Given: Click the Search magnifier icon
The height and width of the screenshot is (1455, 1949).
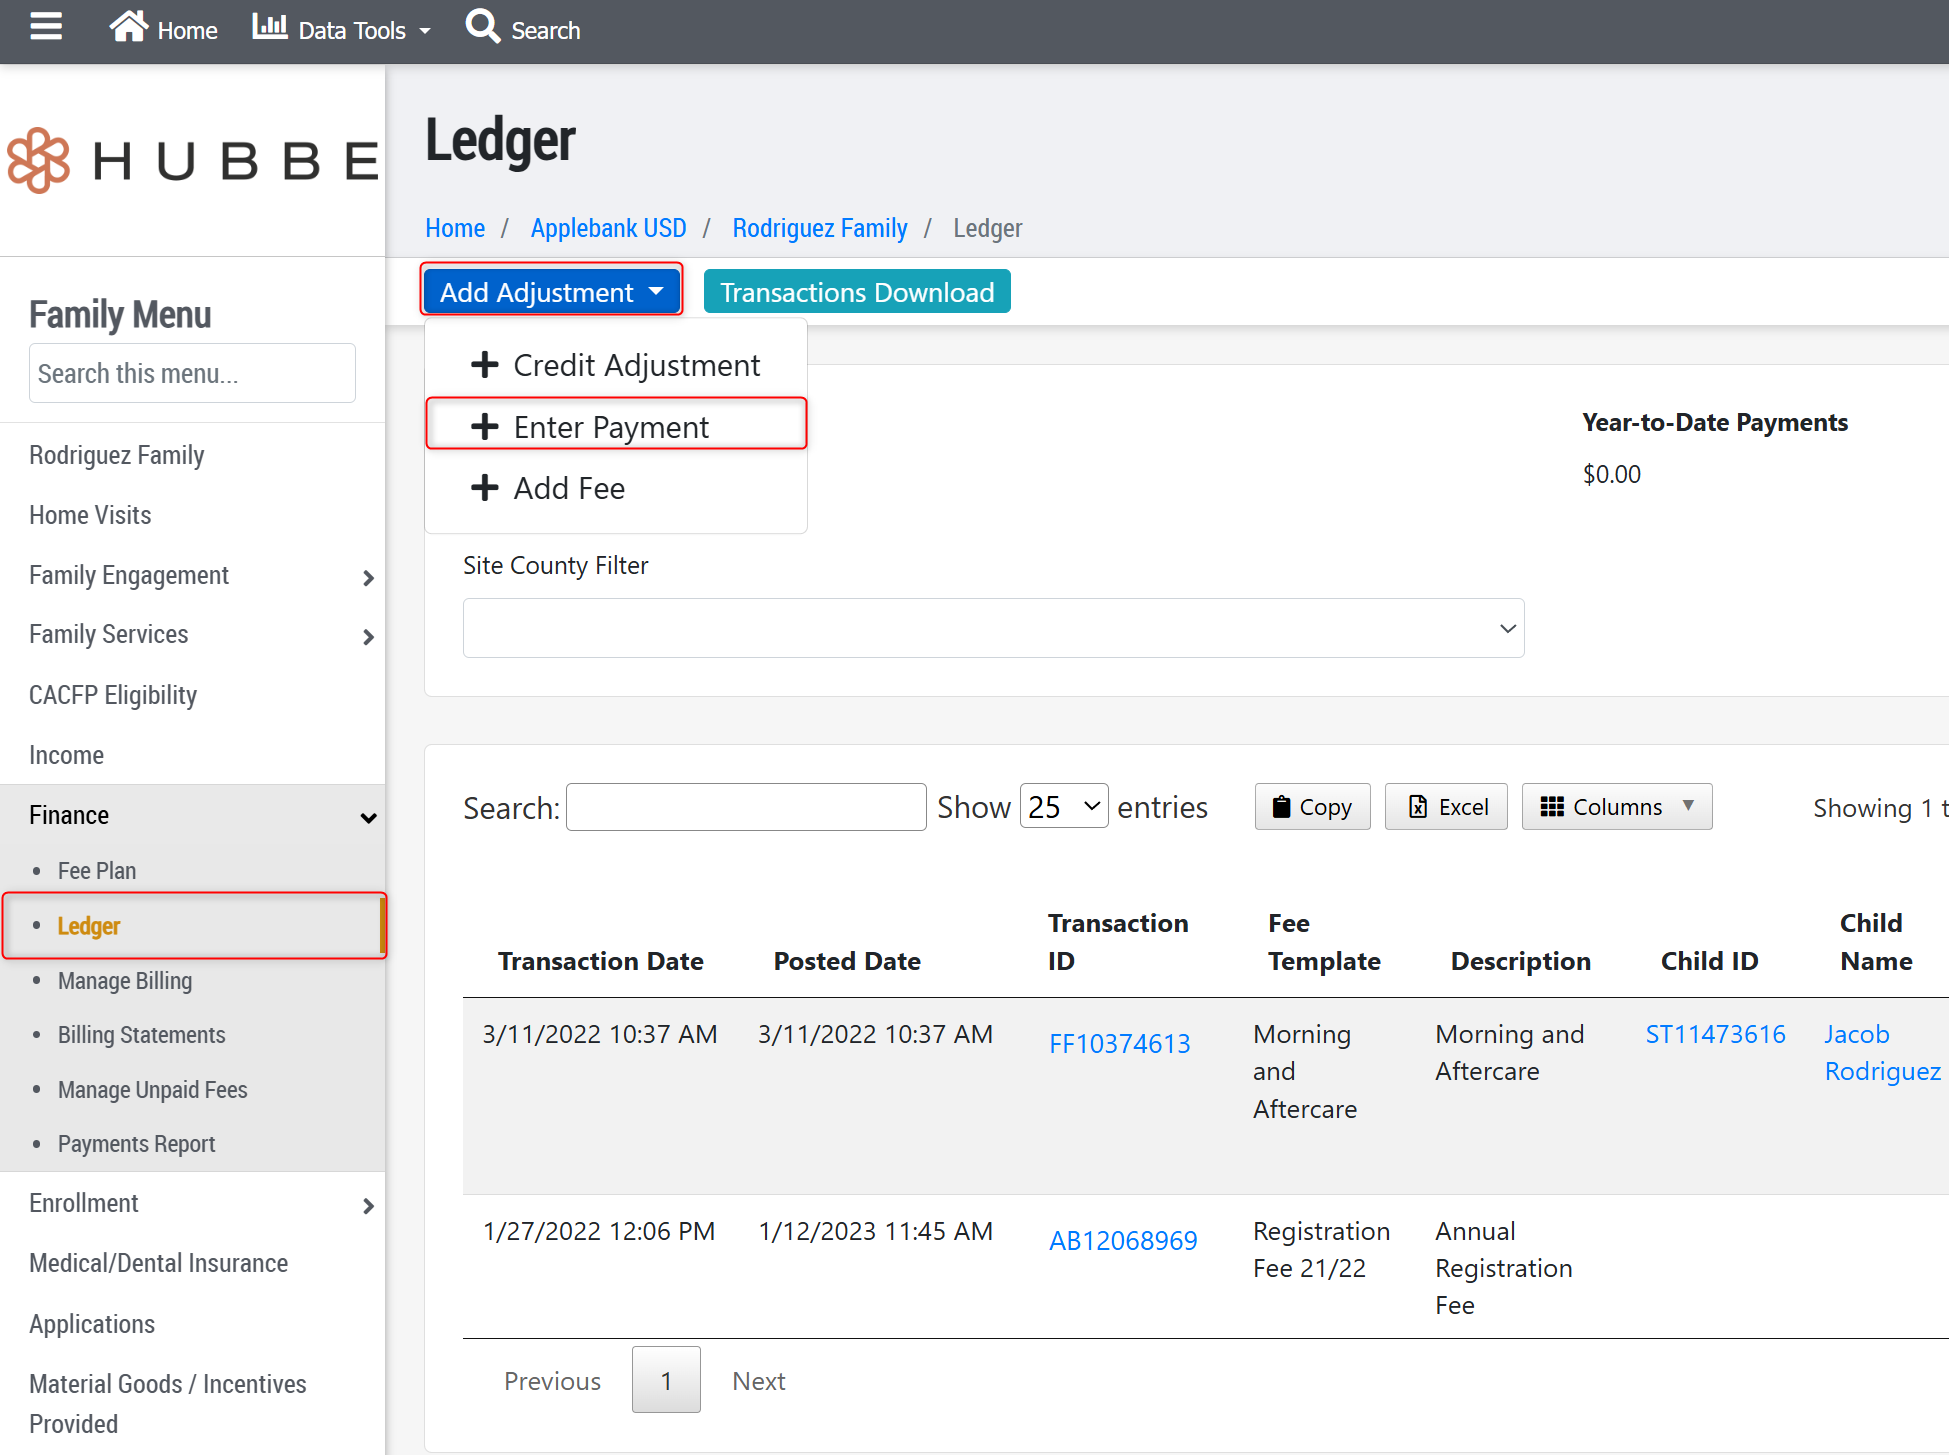Looking at the screenshot, I should (482, 27).
